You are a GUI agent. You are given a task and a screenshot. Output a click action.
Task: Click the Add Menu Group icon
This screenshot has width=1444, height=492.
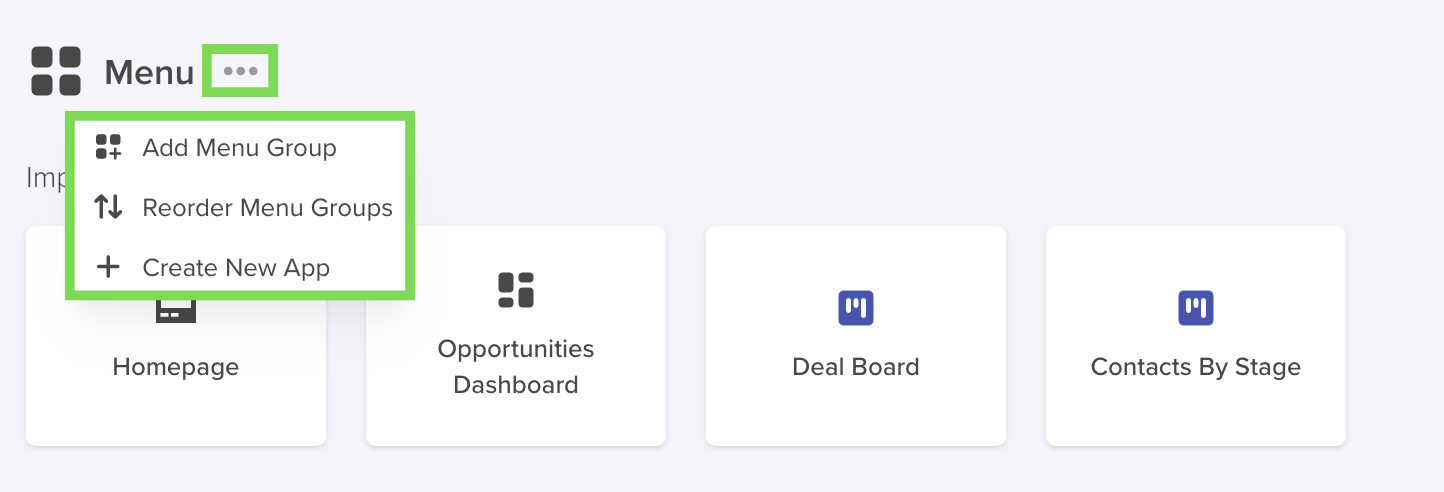click(x=108, y=148)
